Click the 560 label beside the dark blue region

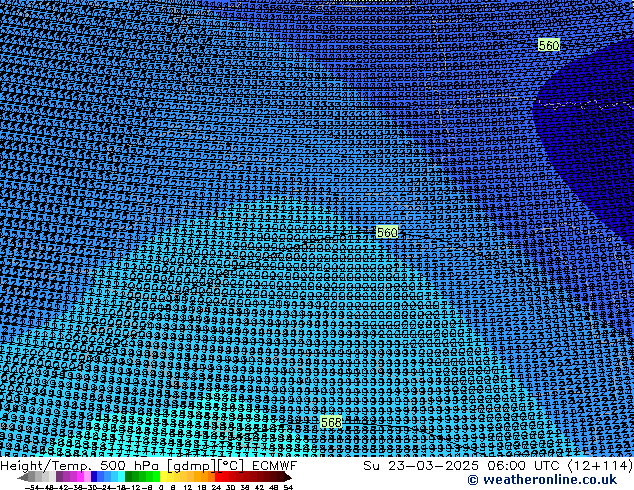click(549, 45)
